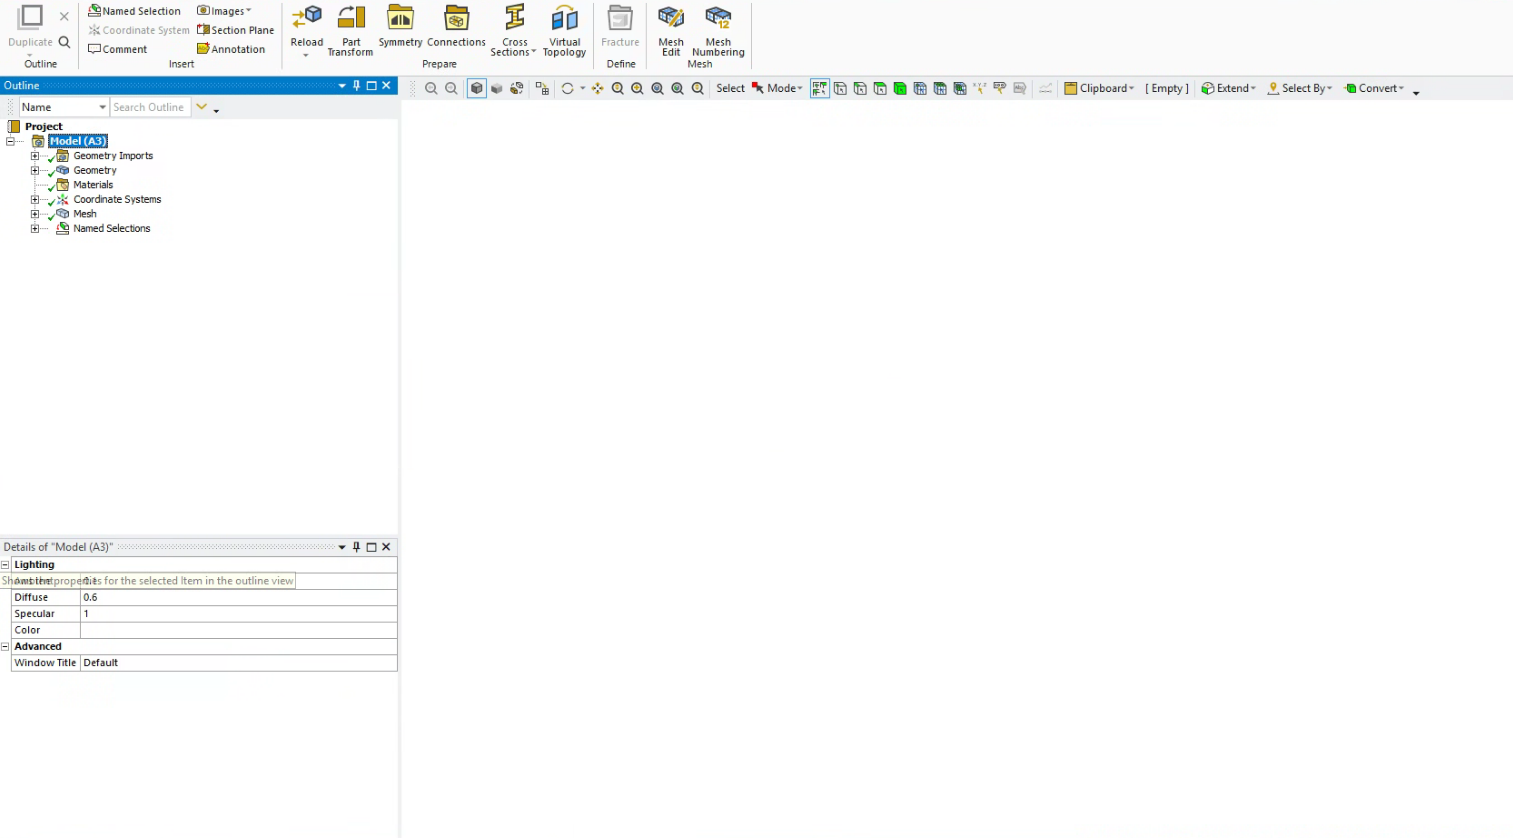This screenshot has width=1513, height=838.
Task: Click the Geometry Imports tree icon
Action: [62, 156]
